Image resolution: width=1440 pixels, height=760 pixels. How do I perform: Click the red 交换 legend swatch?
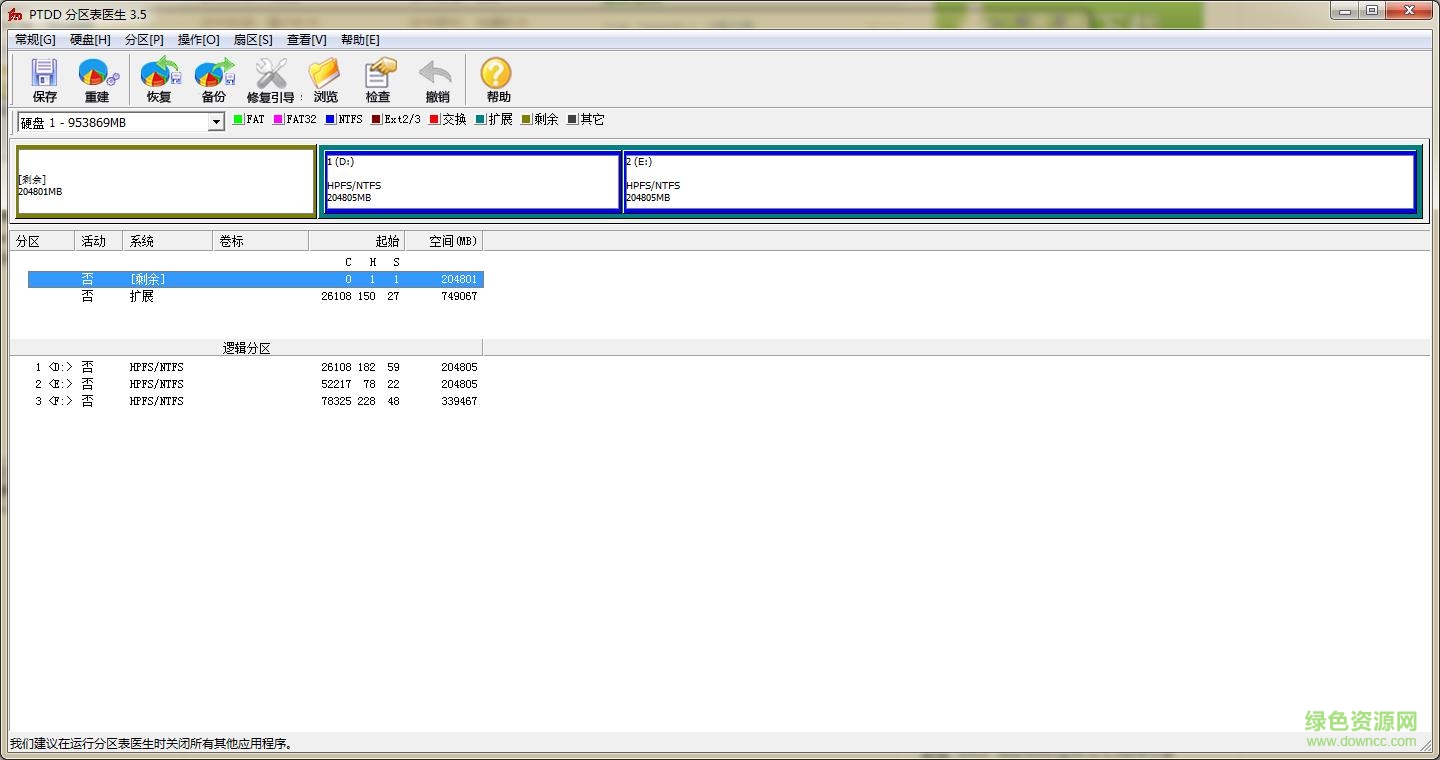tap(434, 119)
